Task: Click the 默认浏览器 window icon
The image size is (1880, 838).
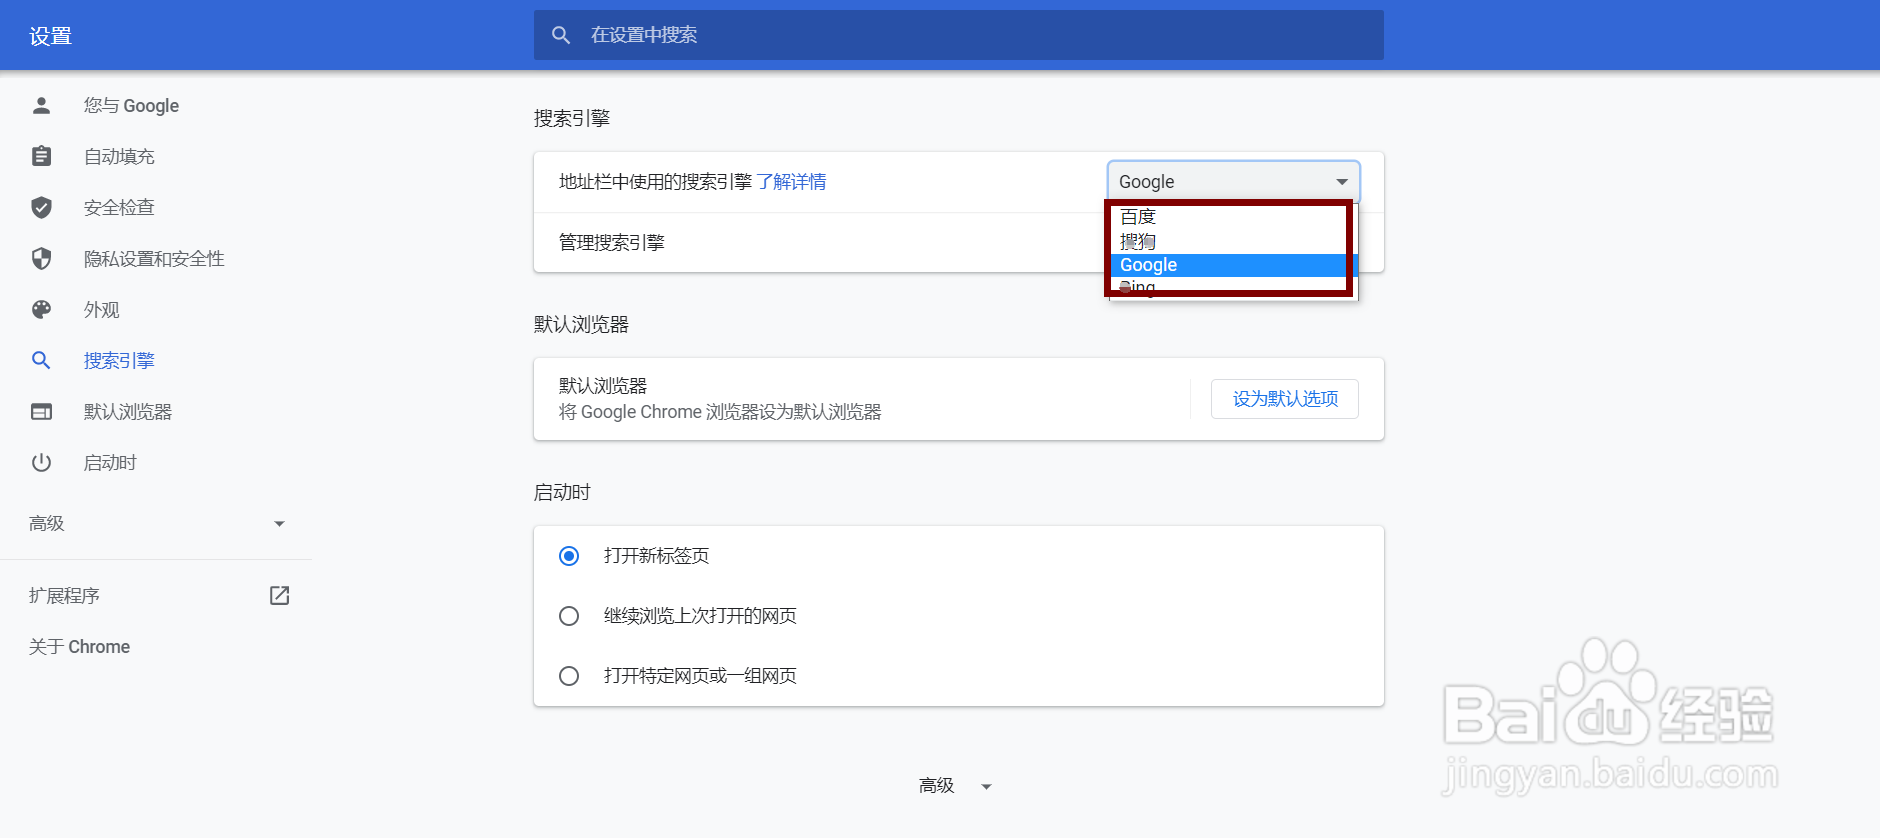Action: [41, 411]
